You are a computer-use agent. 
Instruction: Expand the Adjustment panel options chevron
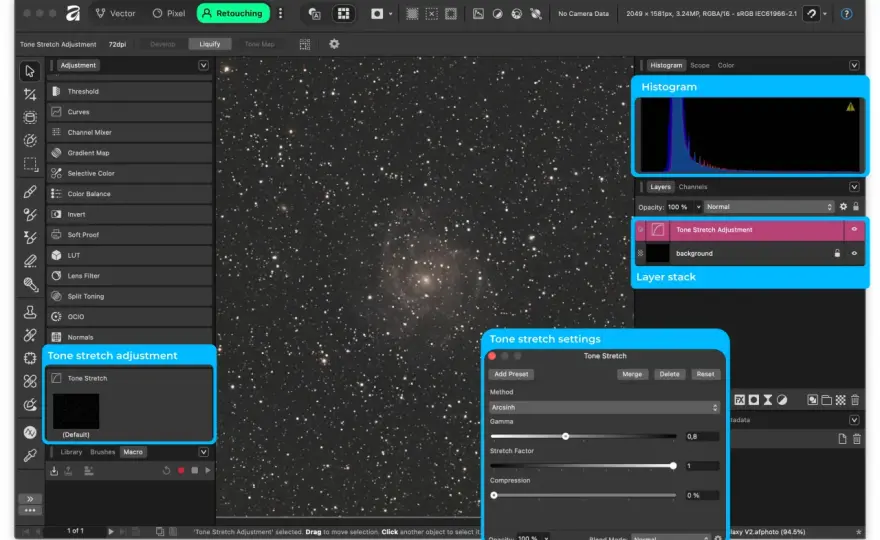203,65
